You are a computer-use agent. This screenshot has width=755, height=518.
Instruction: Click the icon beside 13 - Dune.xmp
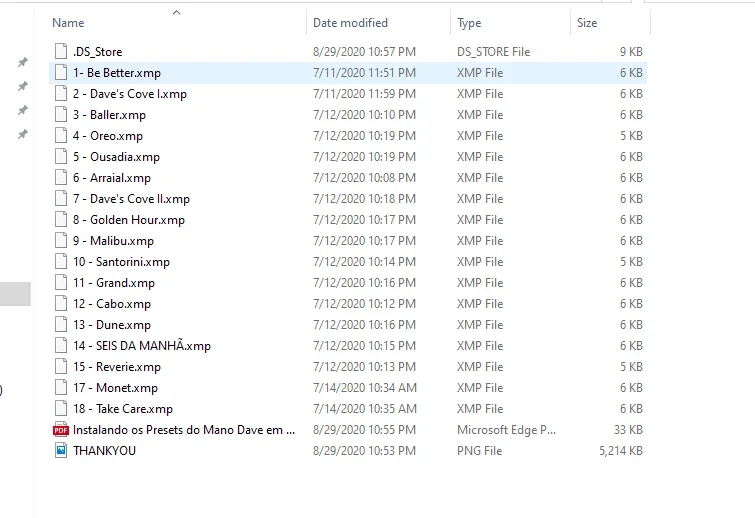[x=61, y=324]
